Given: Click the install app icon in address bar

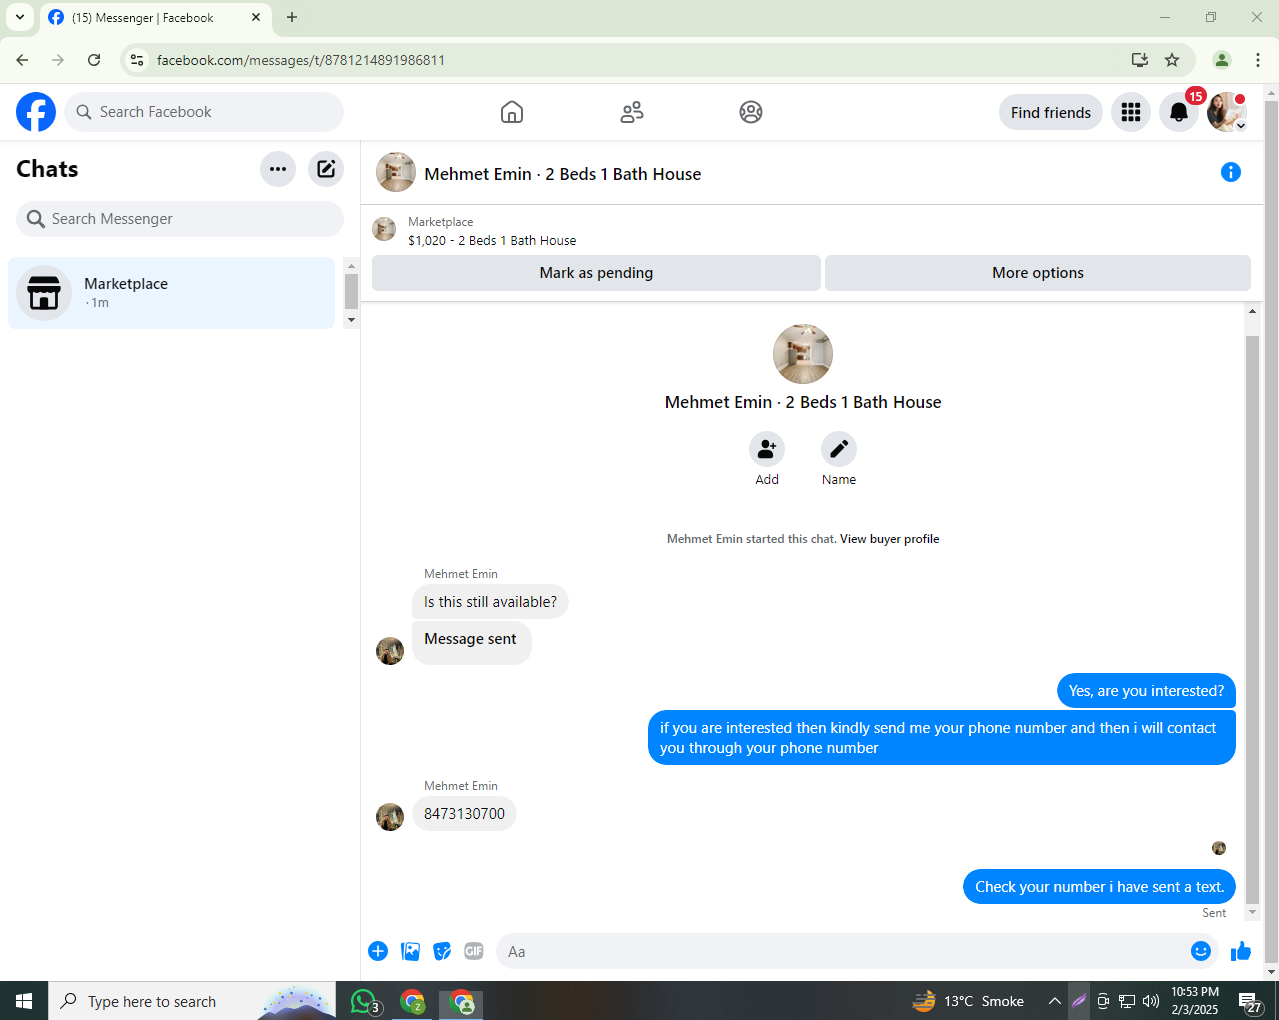Looking at the screenshot, I should pos(1140,60).
